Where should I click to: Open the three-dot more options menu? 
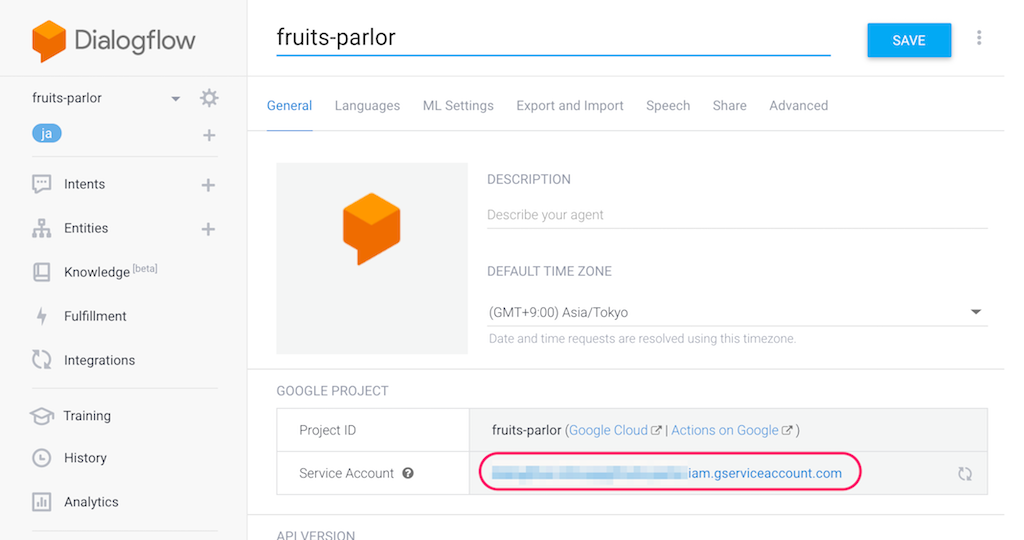click(978, 38)
